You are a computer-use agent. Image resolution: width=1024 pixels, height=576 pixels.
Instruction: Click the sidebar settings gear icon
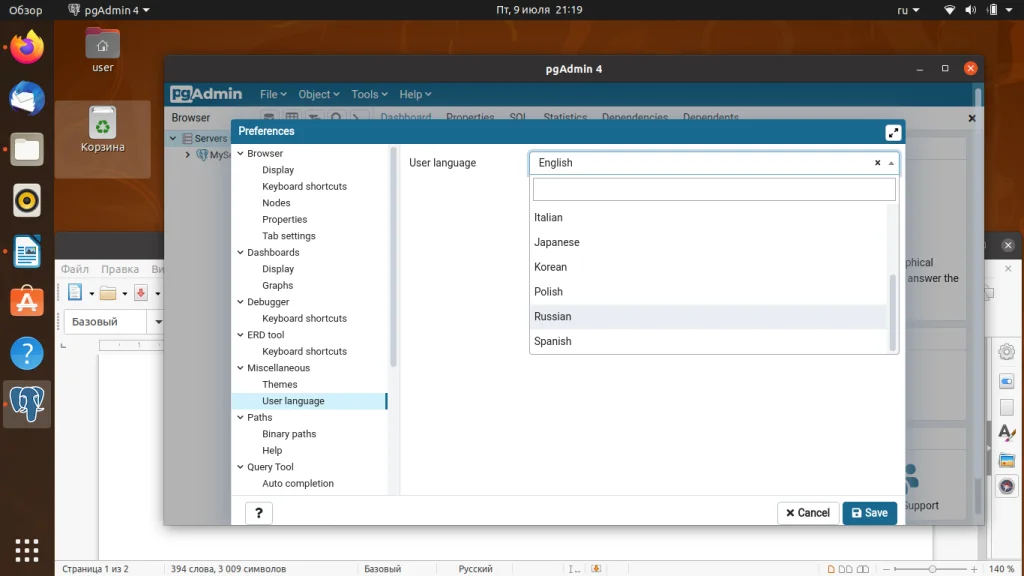(x=1007, y=352)
